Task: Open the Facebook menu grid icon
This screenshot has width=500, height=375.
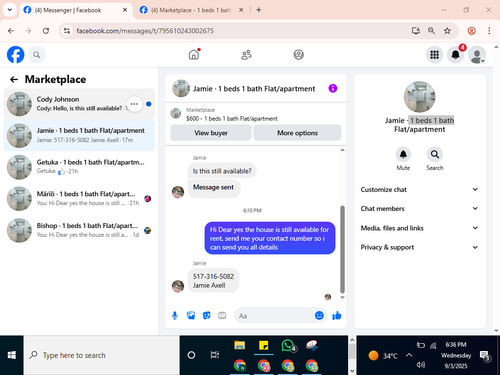Action: point(434,55)
